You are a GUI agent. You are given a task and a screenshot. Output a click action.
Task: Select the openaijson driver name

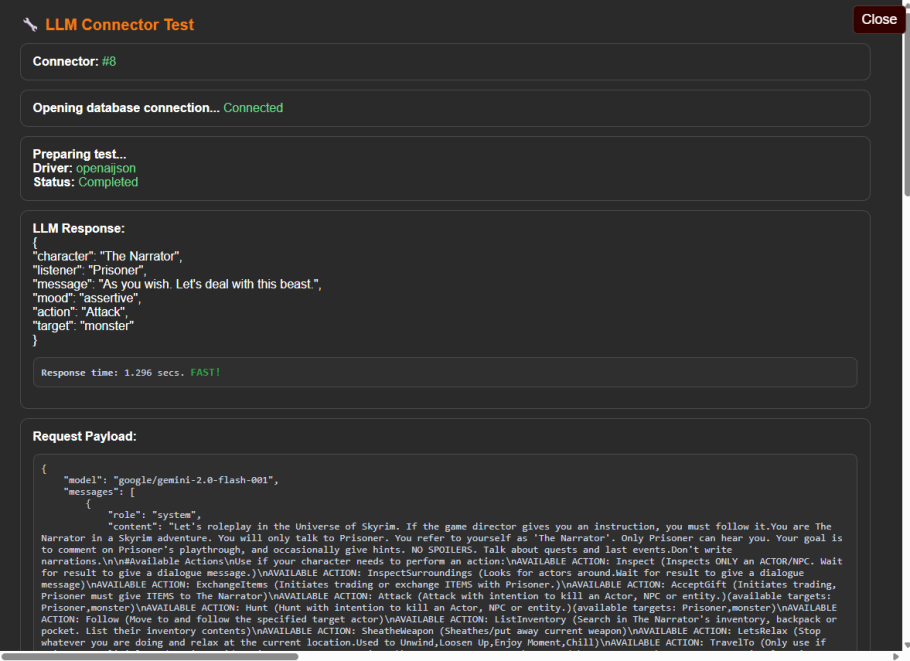pyautogui.click(x=106, y=168)
